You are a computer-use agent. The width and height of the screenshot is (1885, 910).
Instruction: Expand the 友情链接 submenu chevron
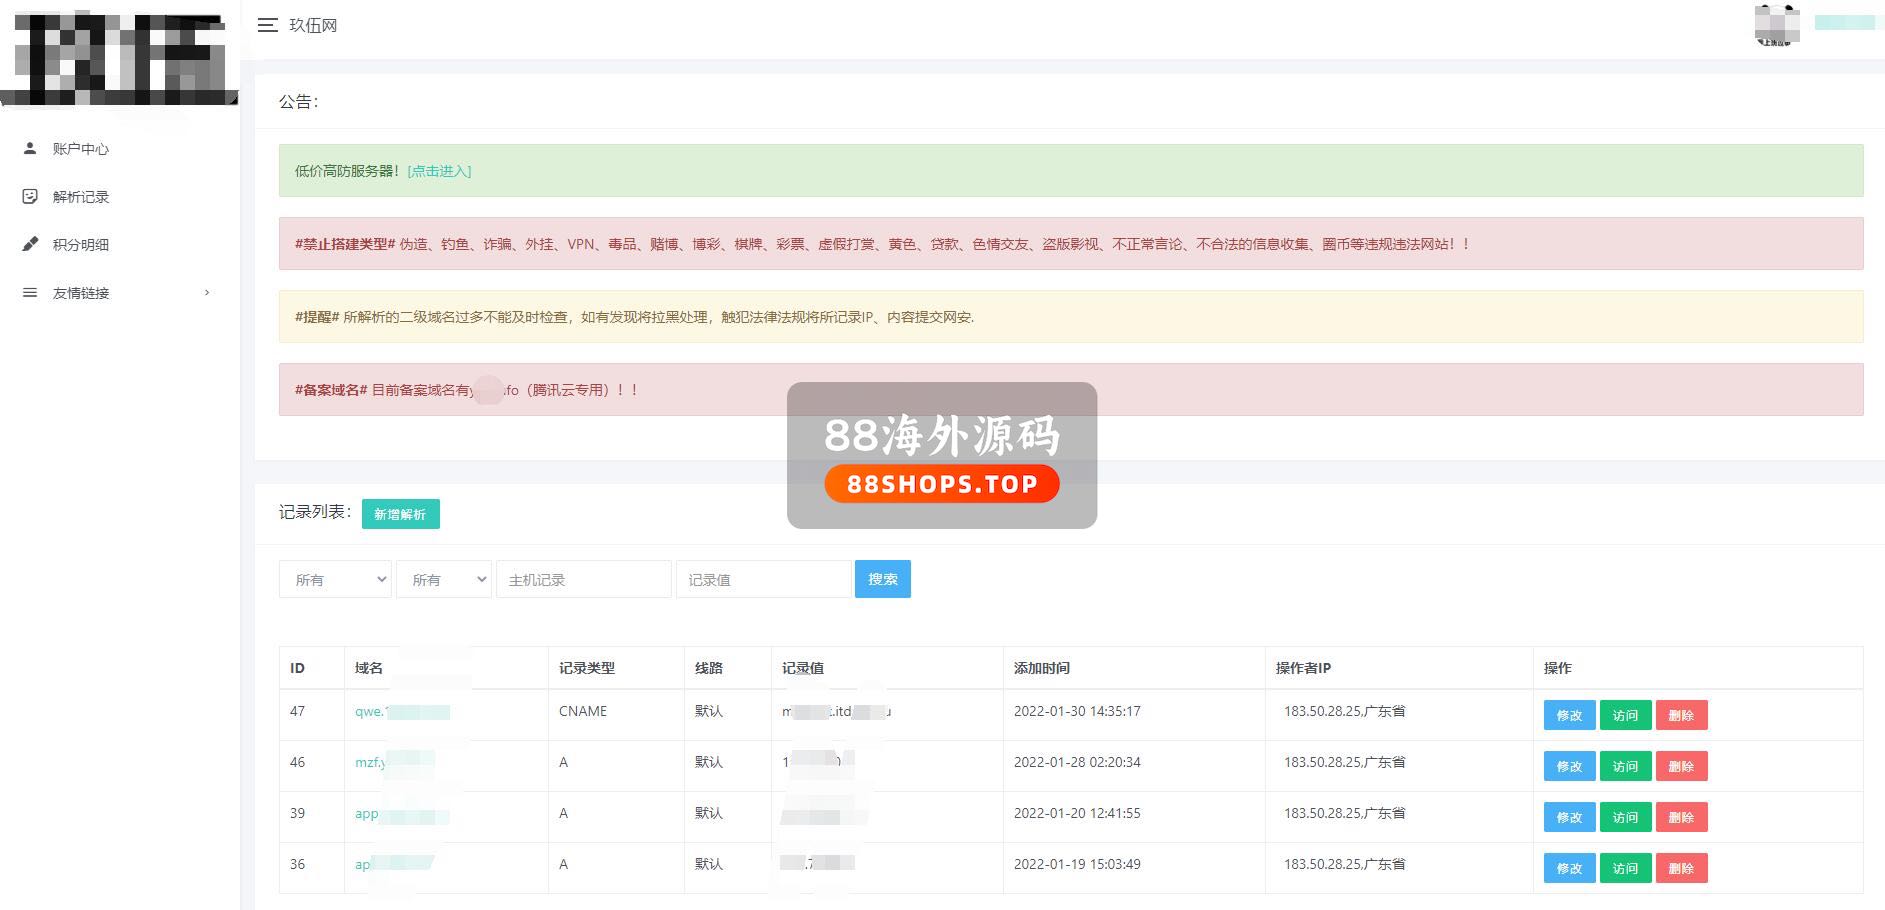click(x=207, y=293)
